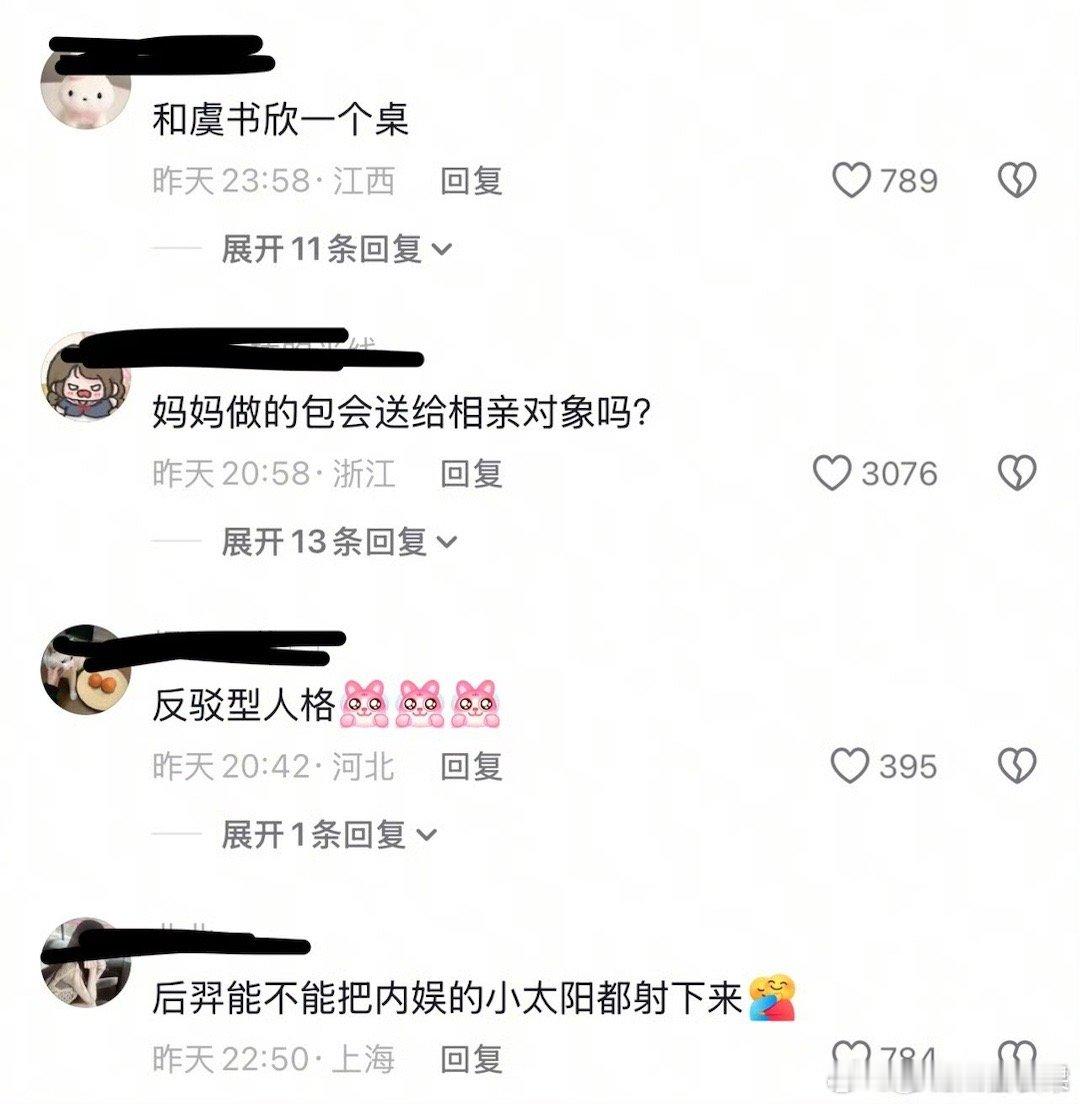Viewport: 1080px width, 1104px height.
Task: Dislike the 和虞书欣一个桌 comment
Action: pyautogui.click(x=1017, y=180)
